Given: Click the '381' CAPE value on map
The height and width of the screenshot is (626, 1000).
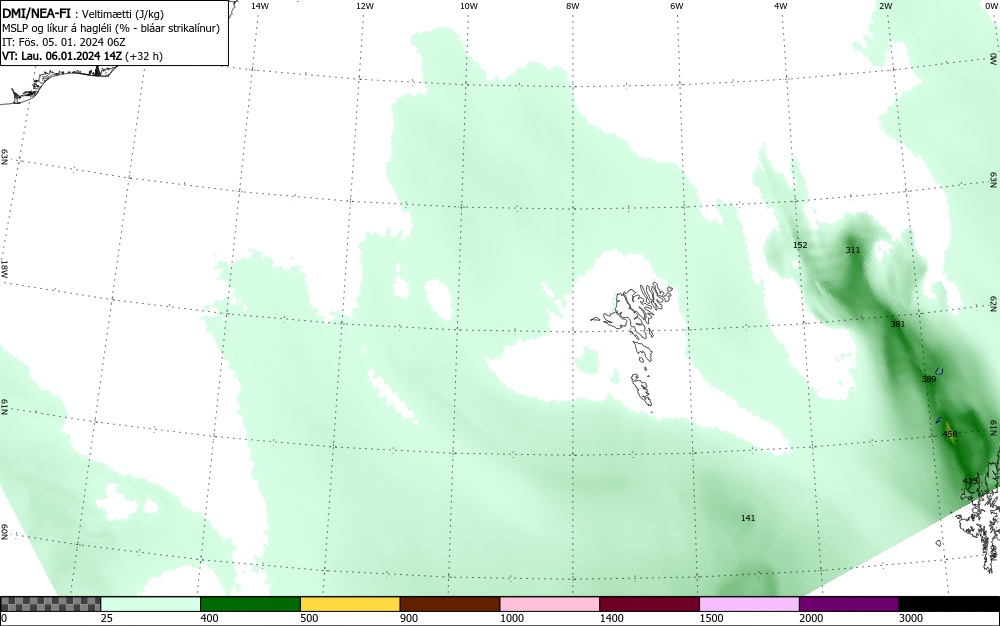Looking at the screenshot, I should pos(898,324).
